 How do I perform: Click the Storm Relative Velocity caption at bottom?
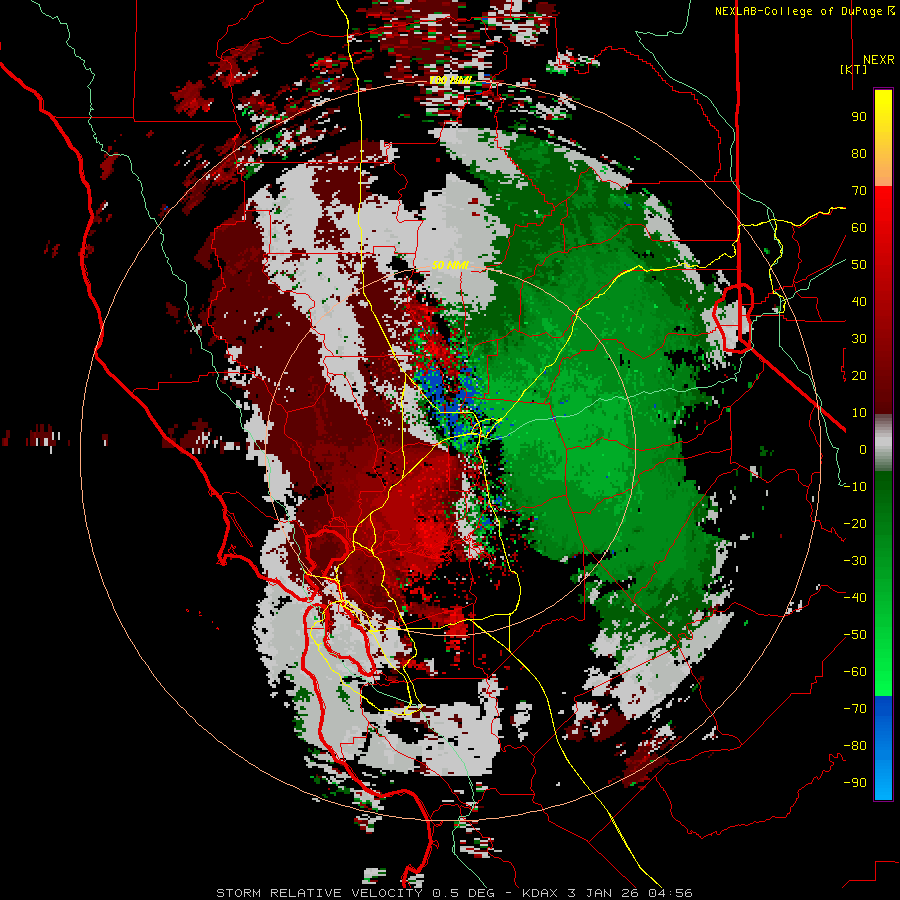coord(454,893)
